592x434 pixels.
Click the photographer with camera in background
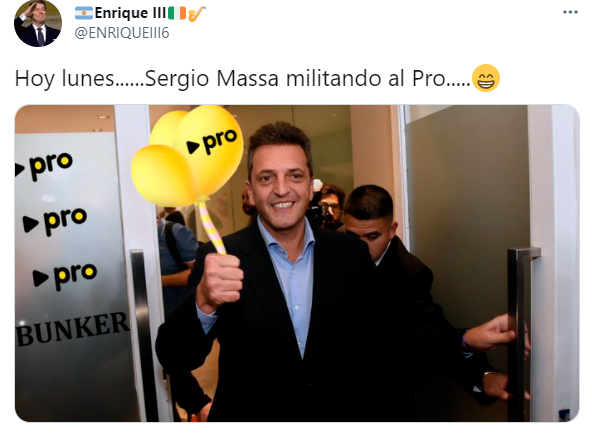pyautogui.click(x=327, y=207)
